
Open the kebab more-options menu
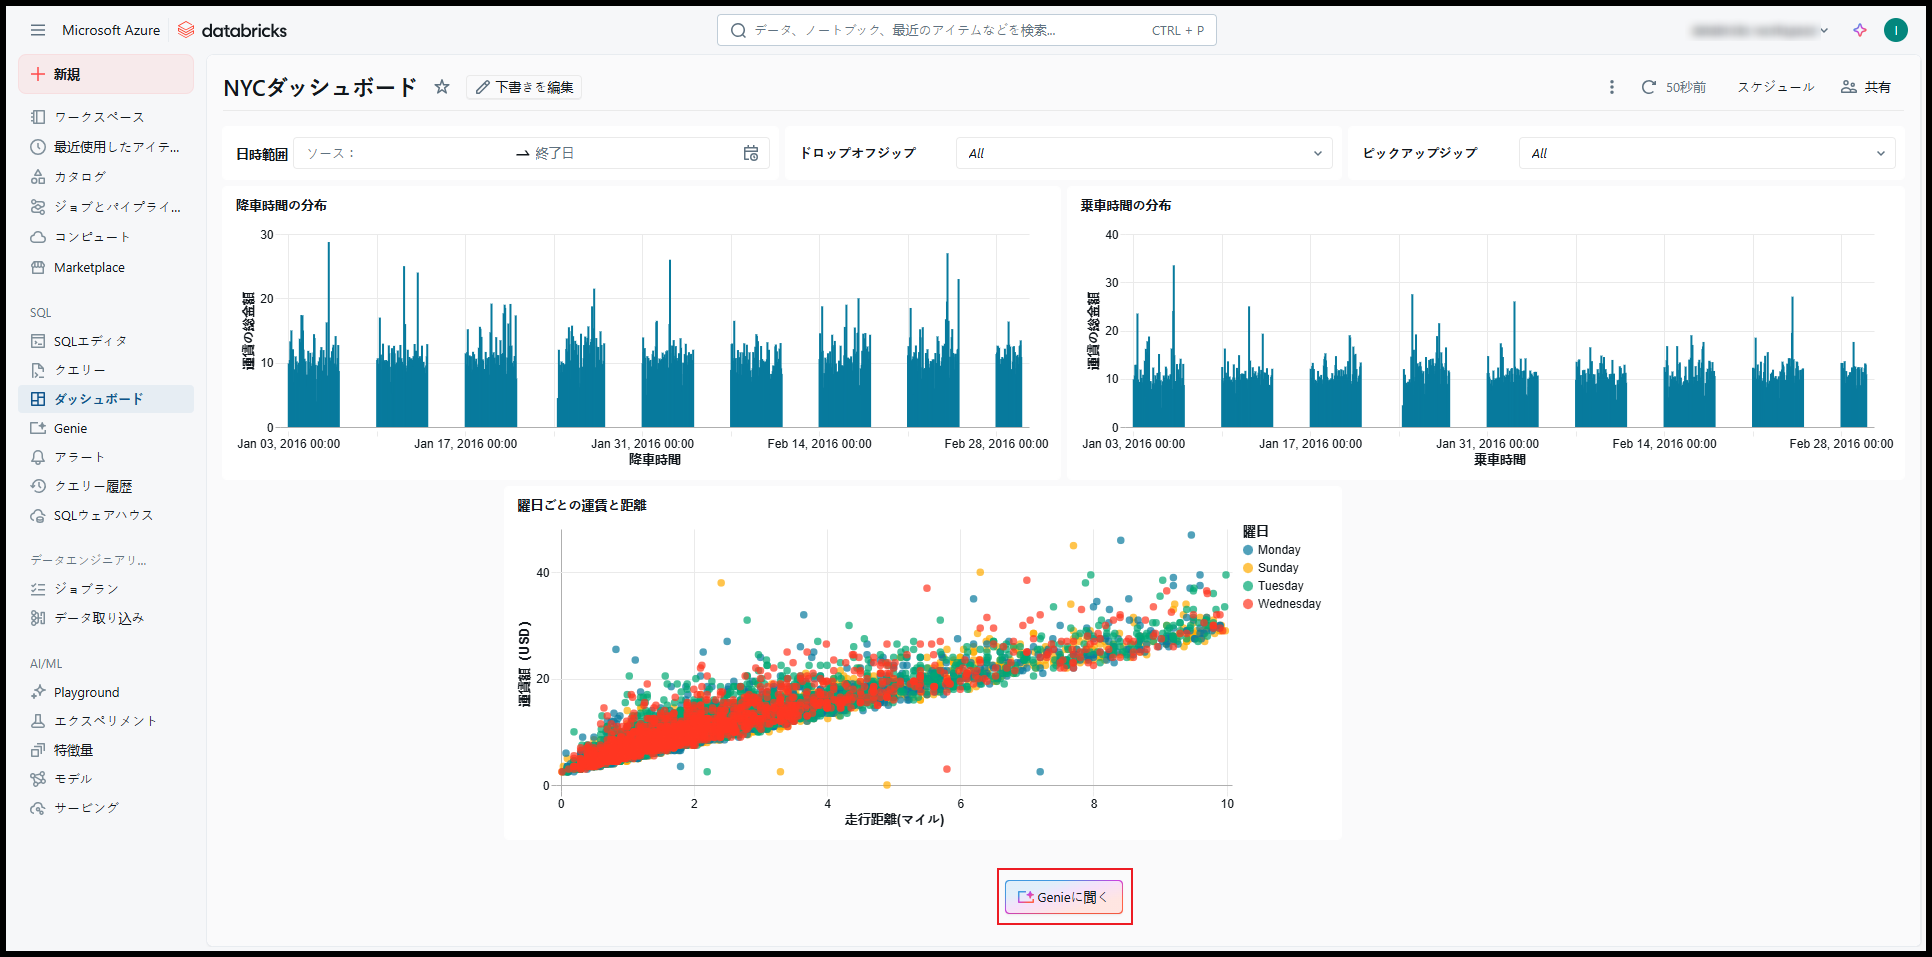click(1611, 87)
